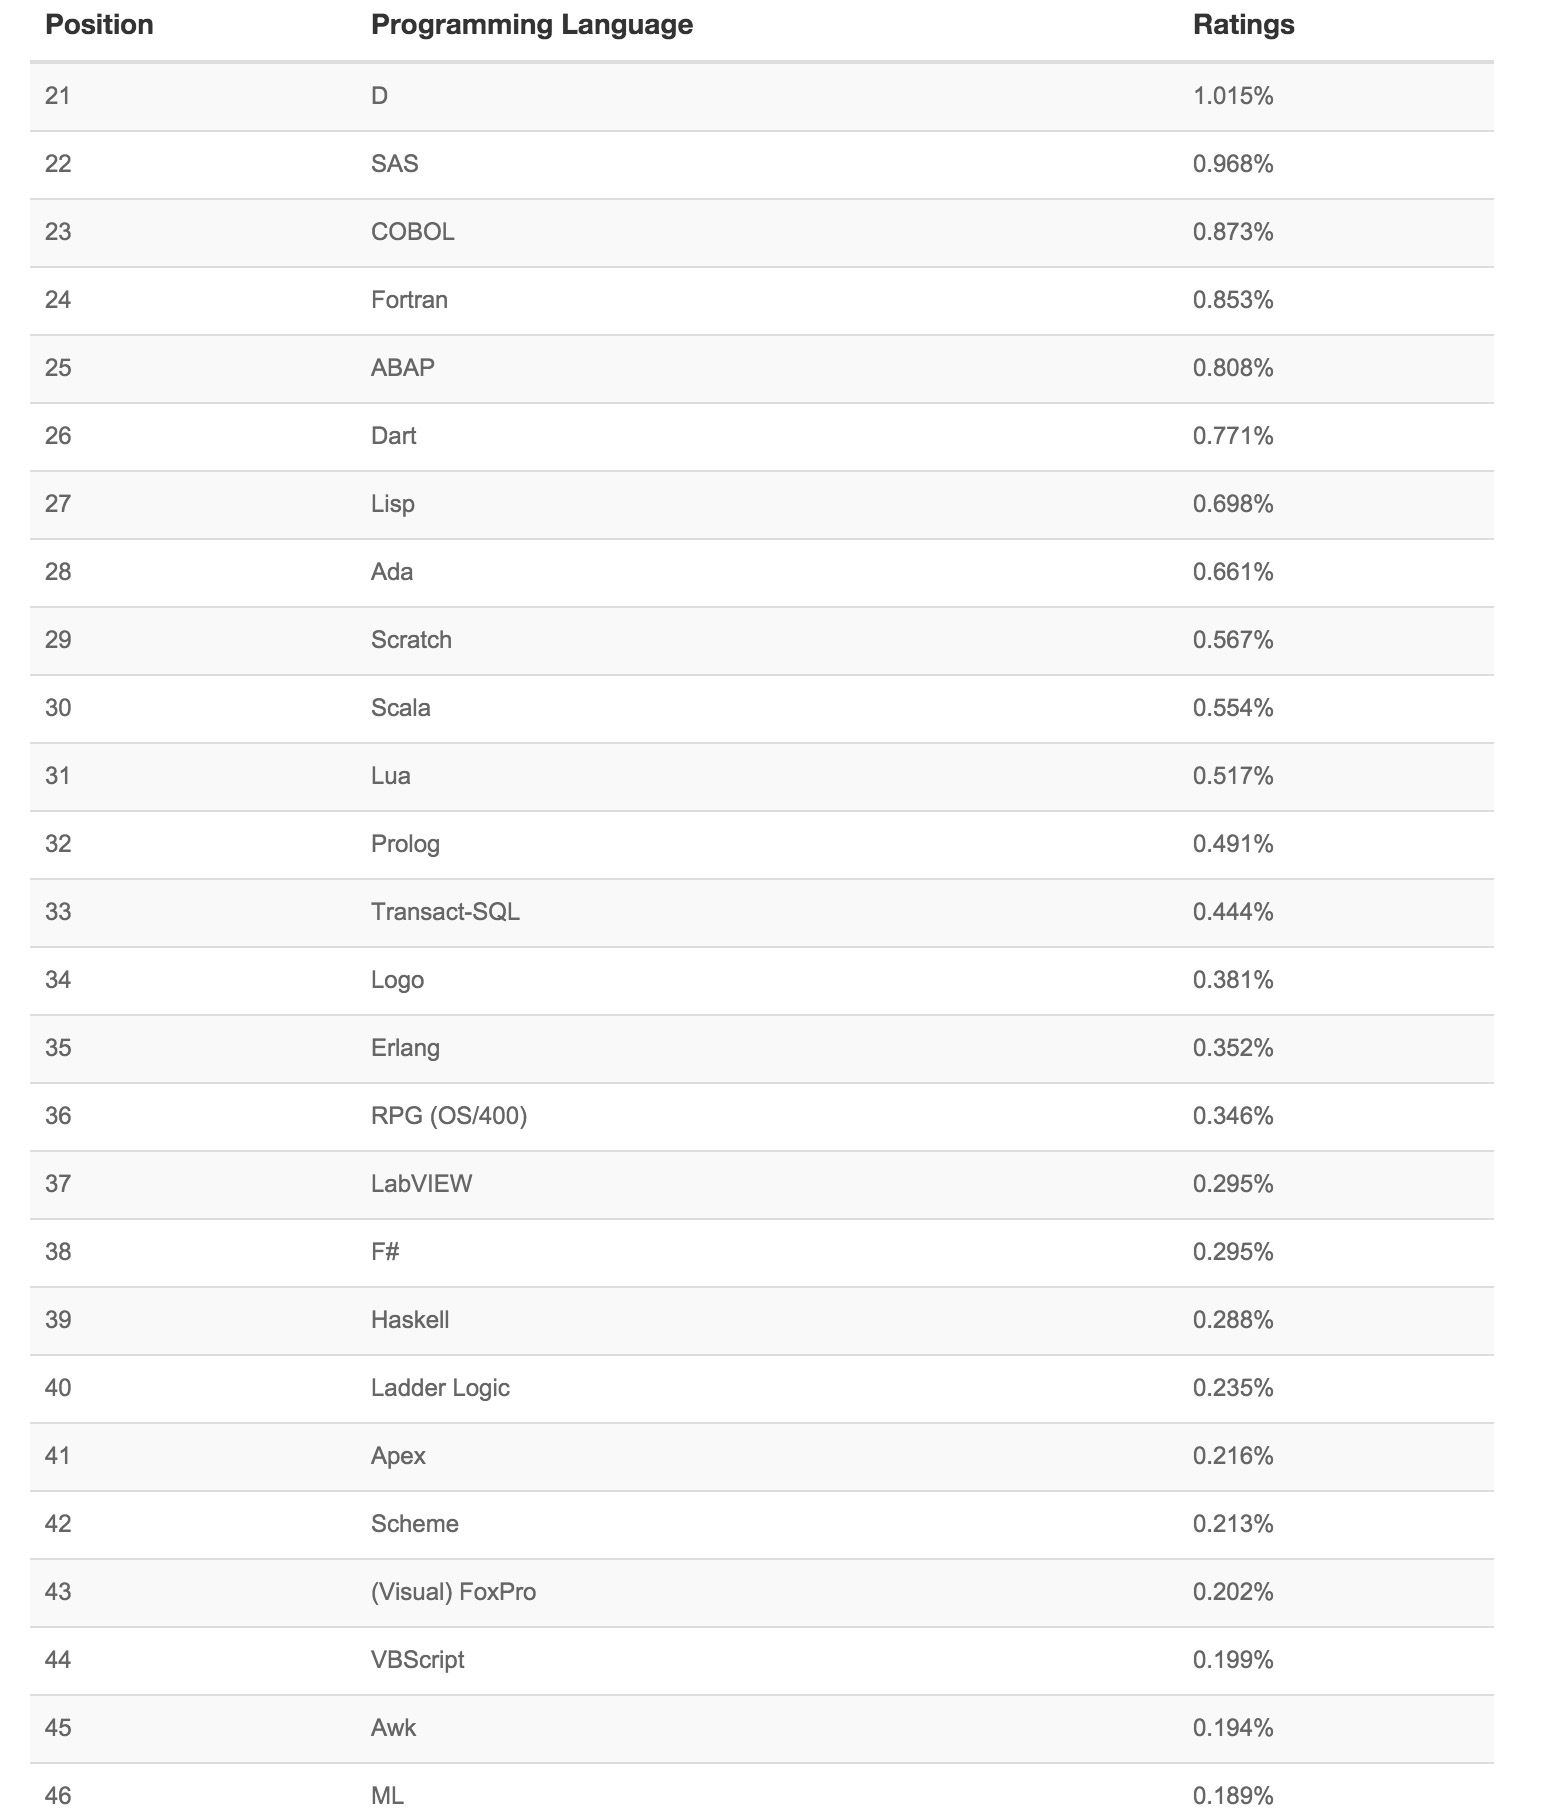The height and width of the screenshot is (1810, 1542).
Task: Select the VBScript language name
Action: pyautogui.click(x=417, y=1660)
